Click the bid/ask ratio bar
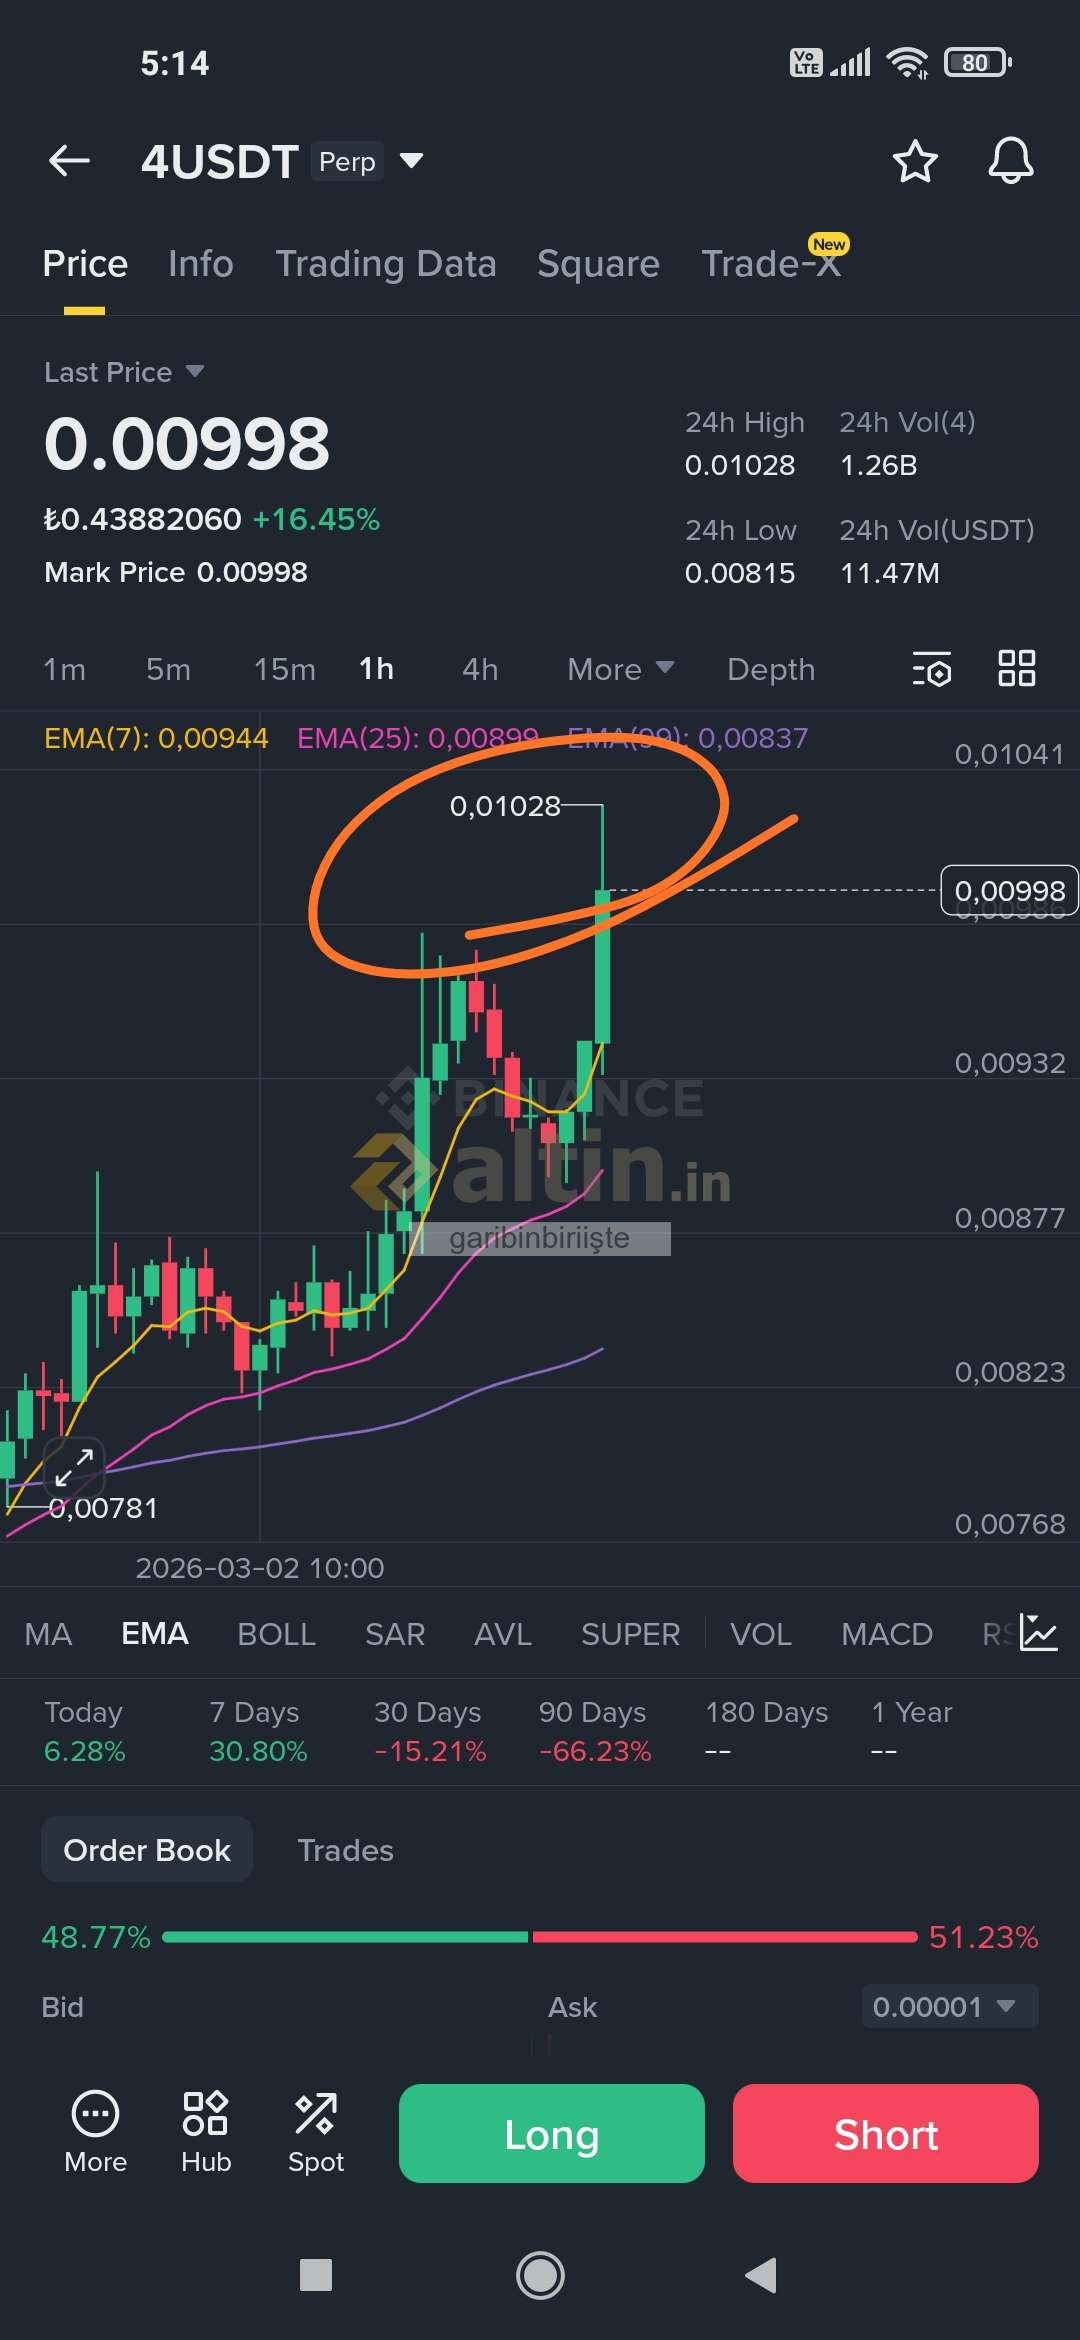The image size is (1080, 2340). pyautogui.click(x=540, y=1937)
